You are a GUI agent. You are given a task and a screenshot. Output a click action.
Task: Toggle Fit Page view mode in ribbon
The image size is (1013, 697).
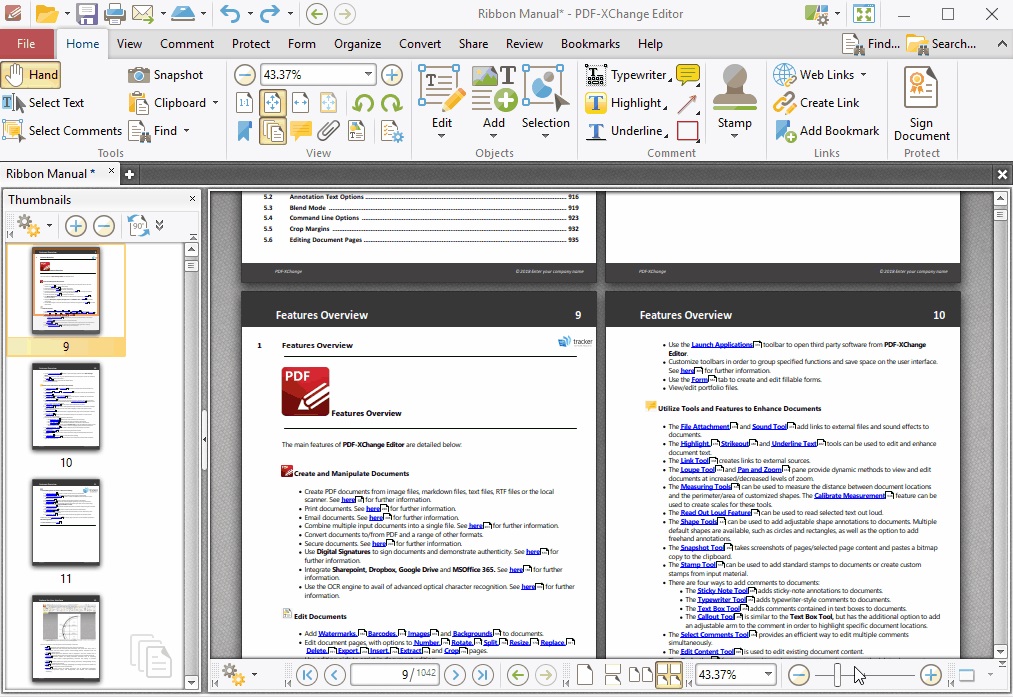(273, 103)
